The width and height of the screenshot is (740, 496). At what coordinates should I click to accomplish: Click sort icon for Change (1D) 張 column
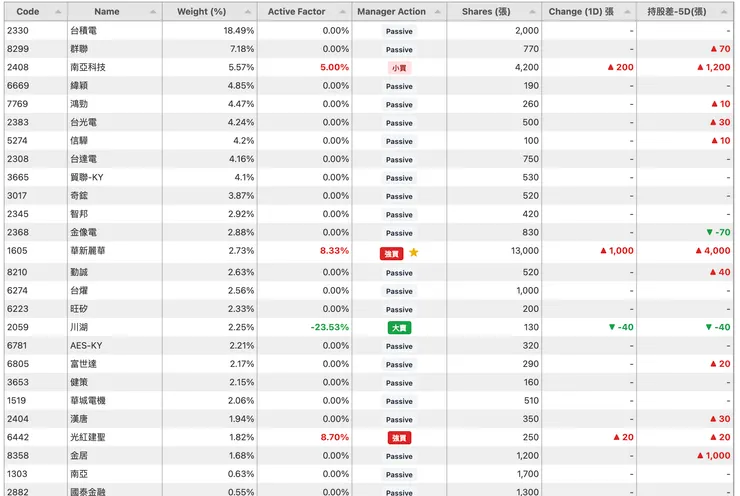pyautogui.click(x=625, y=12)
